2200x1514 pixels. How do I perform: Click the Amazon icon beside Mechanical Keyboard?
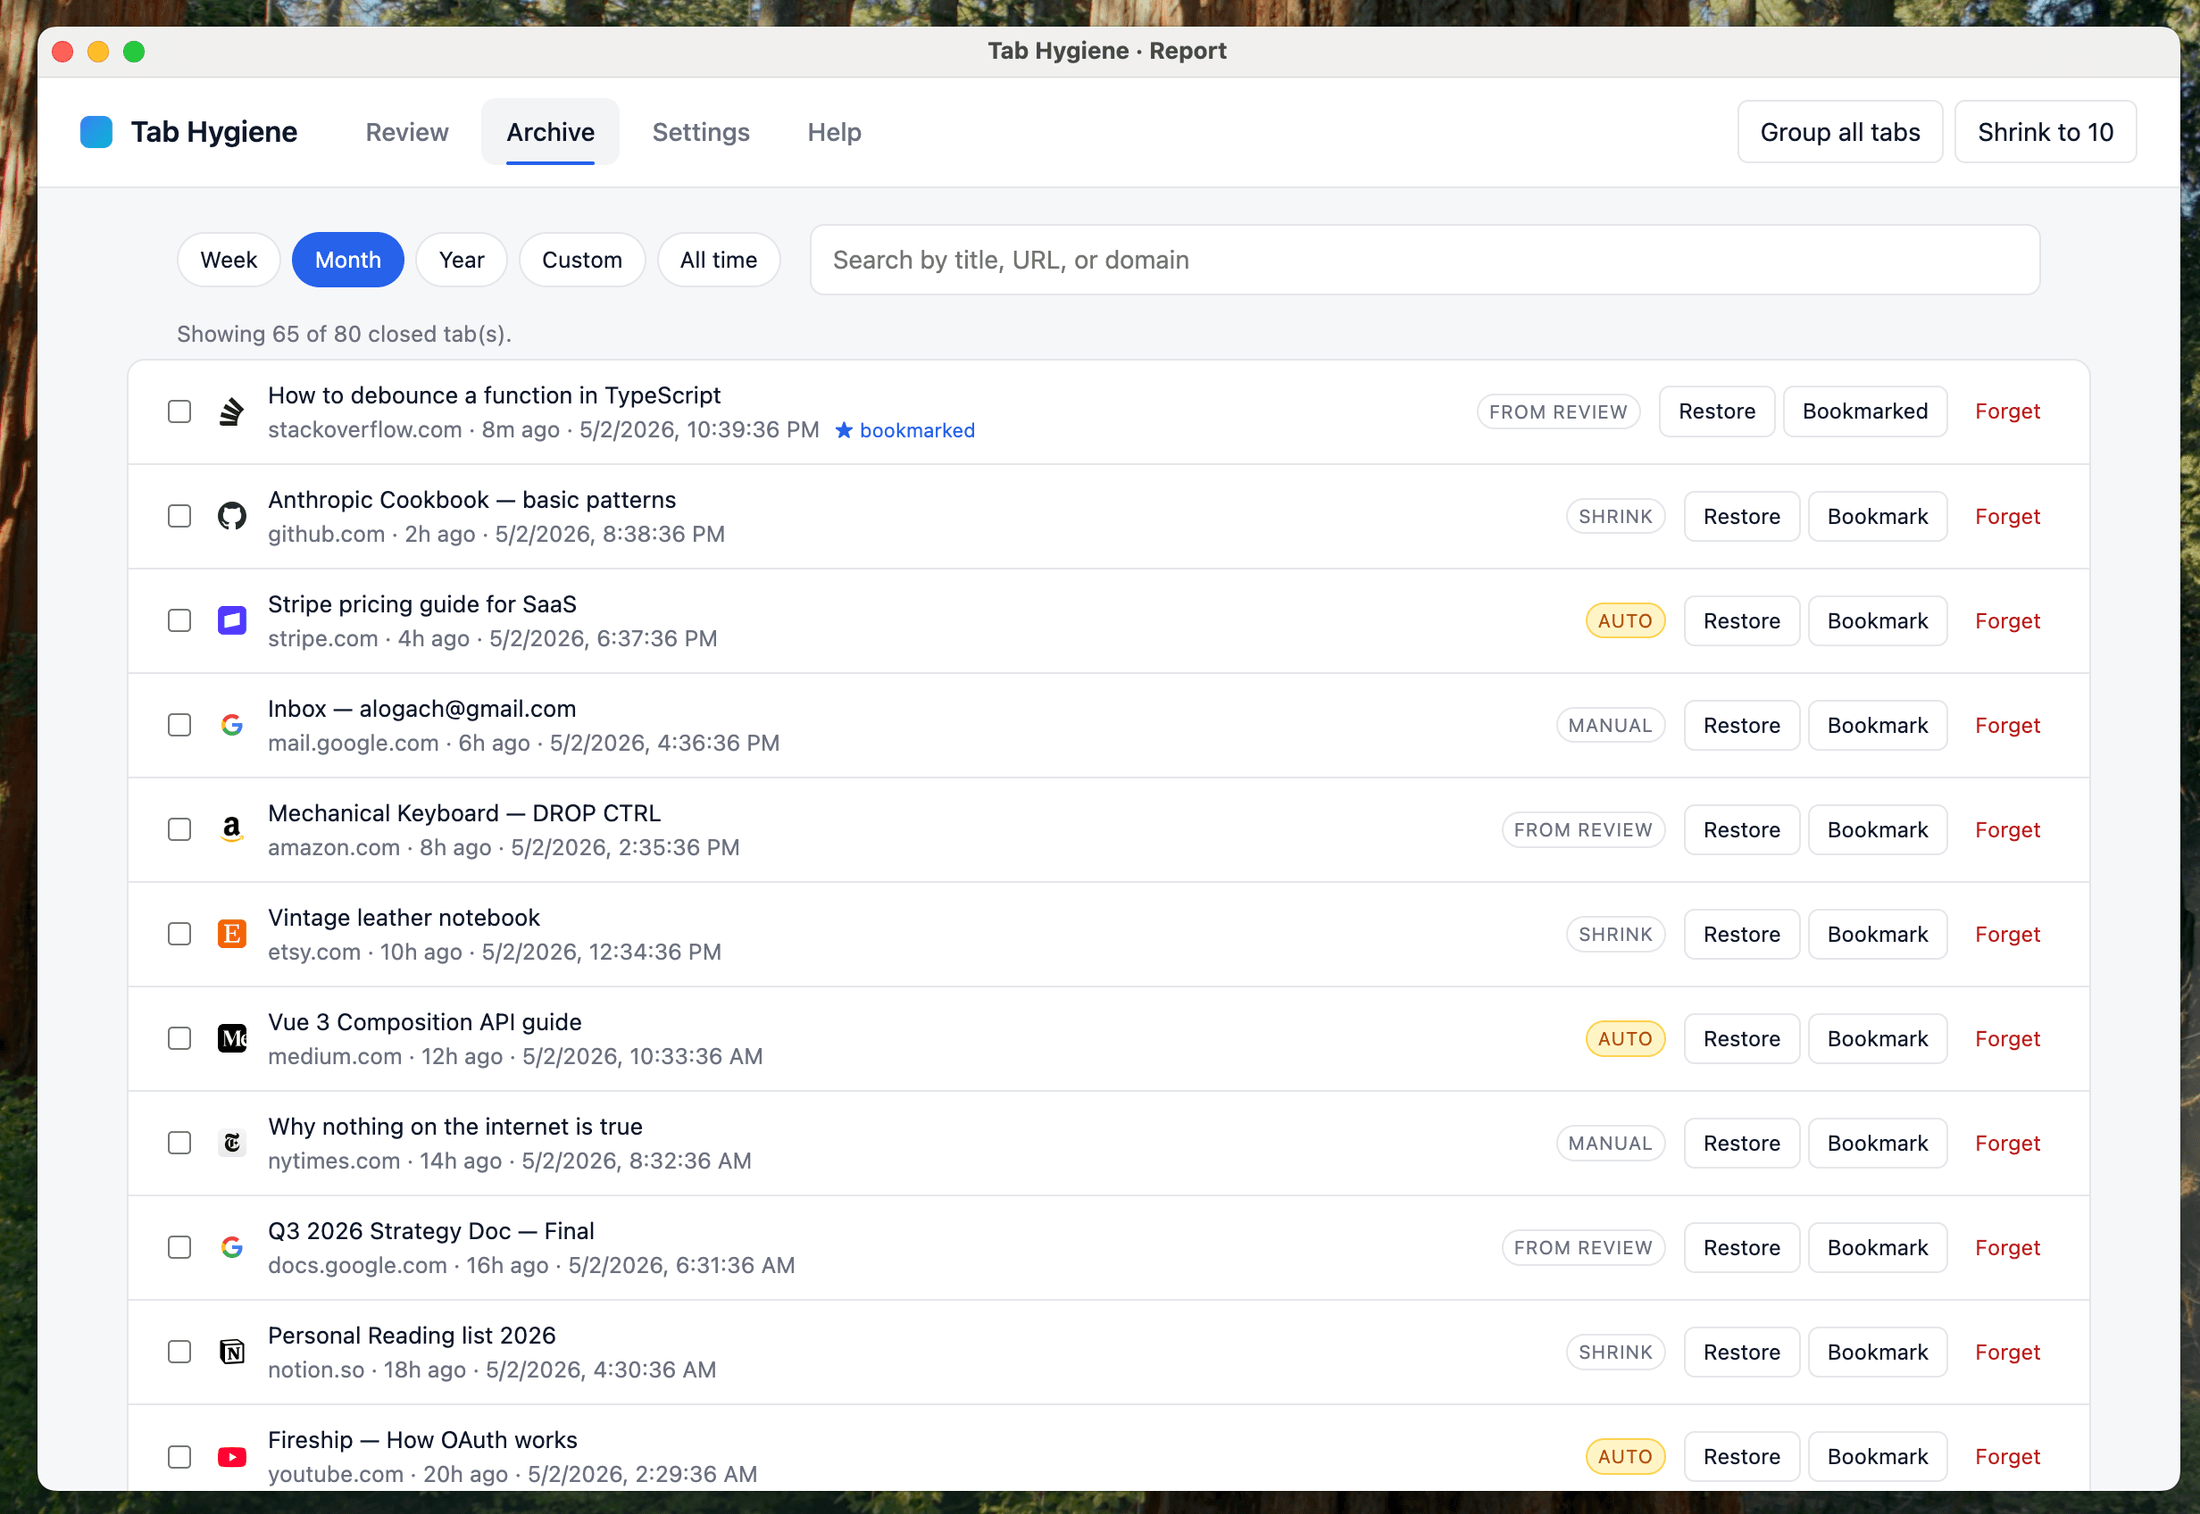pos(232,830)
